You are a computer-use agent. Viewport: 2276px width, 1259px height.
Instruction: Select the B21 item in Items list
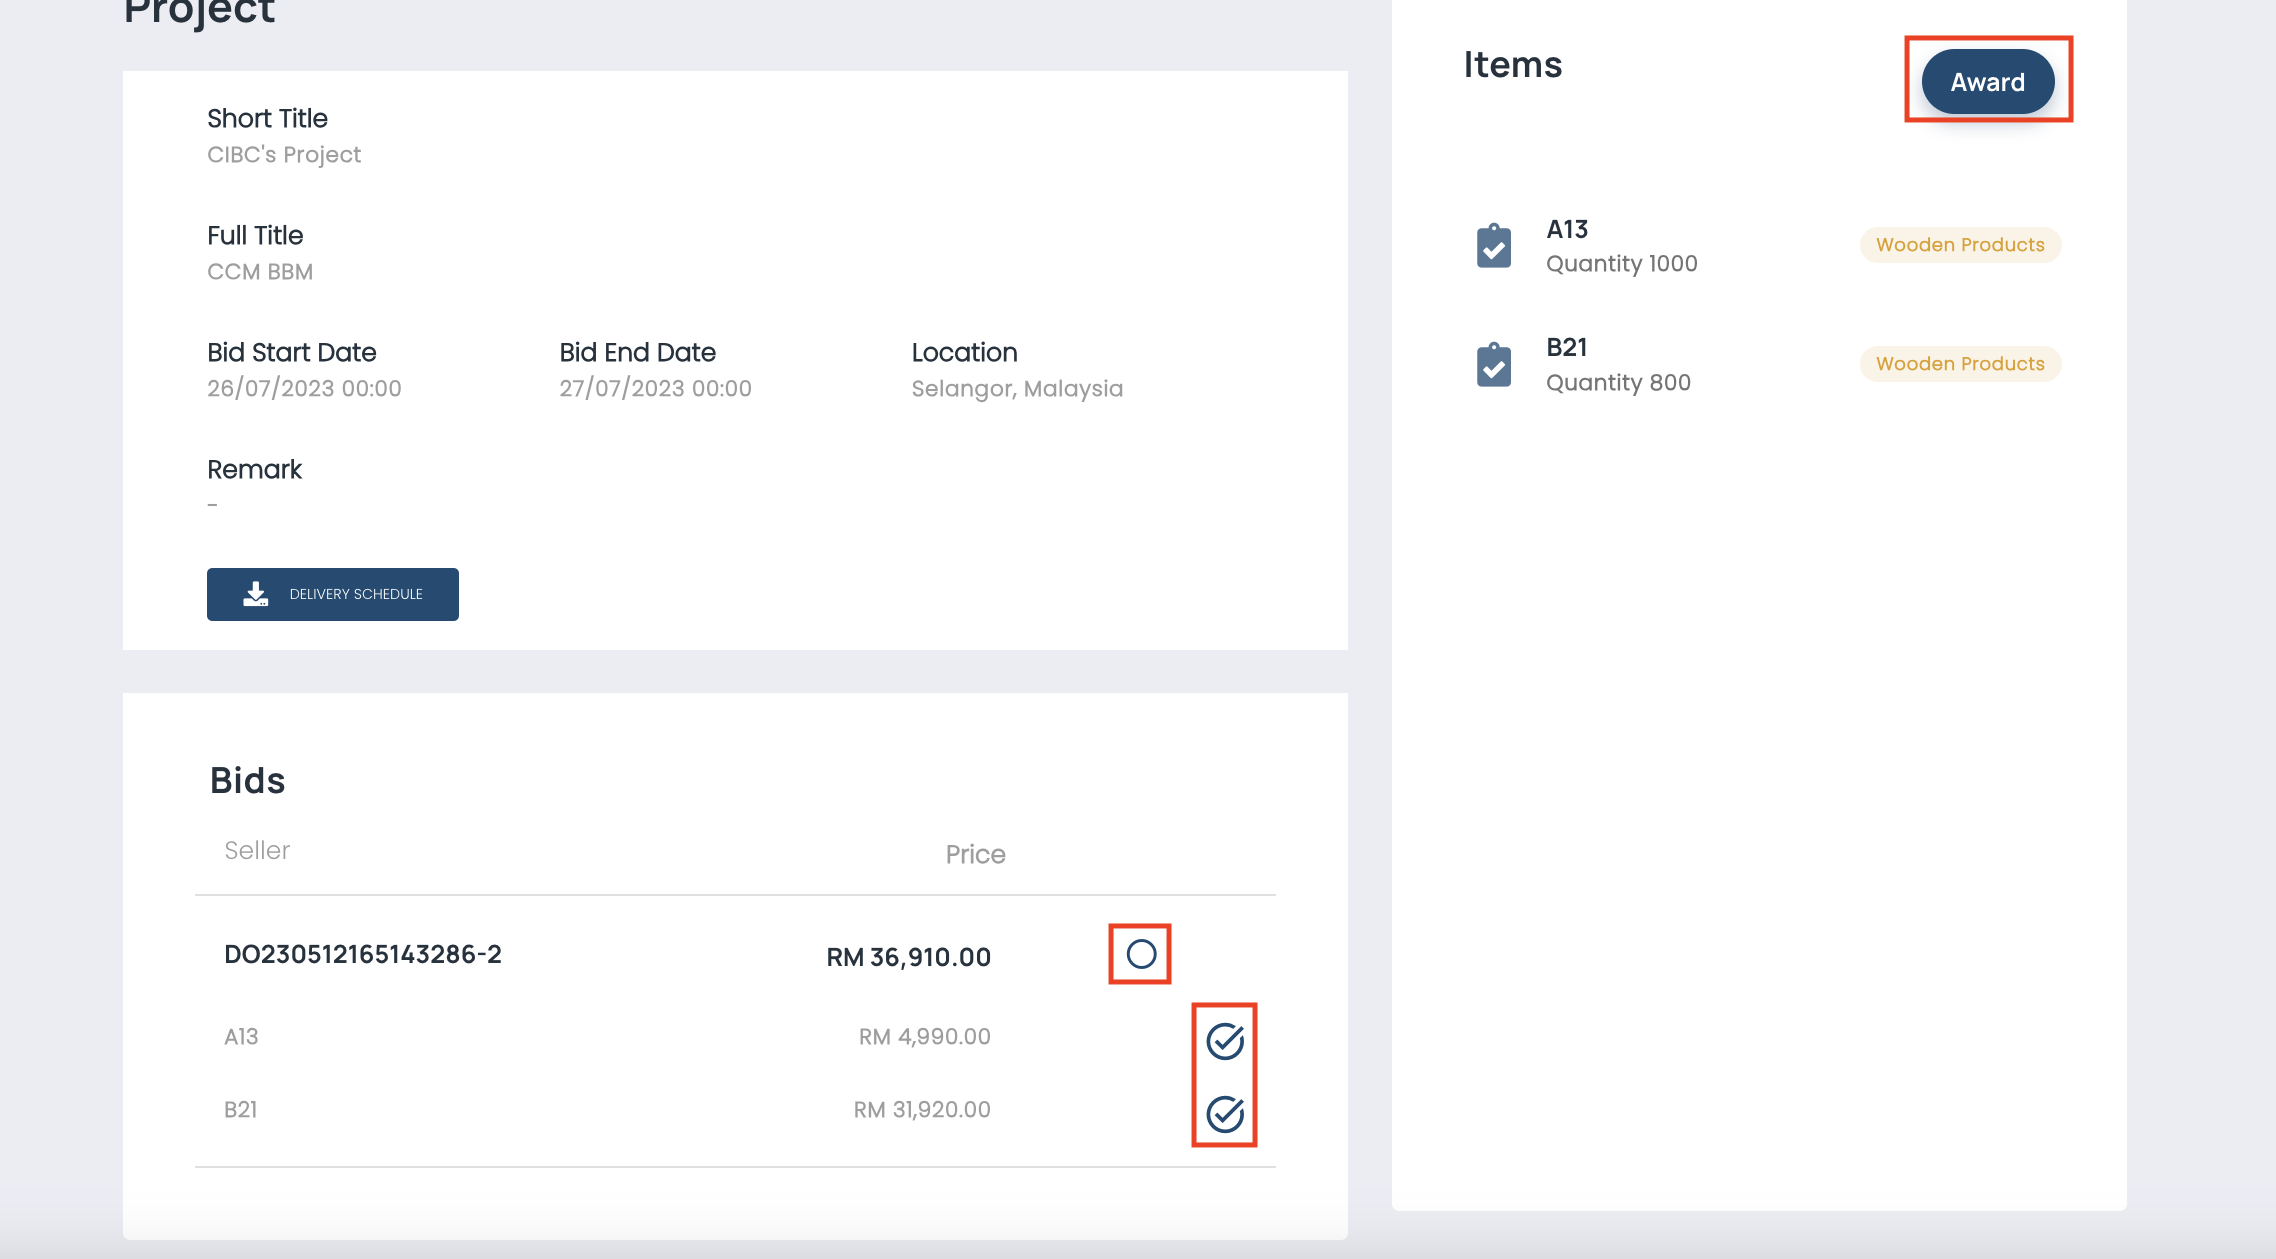point(1567,348)
